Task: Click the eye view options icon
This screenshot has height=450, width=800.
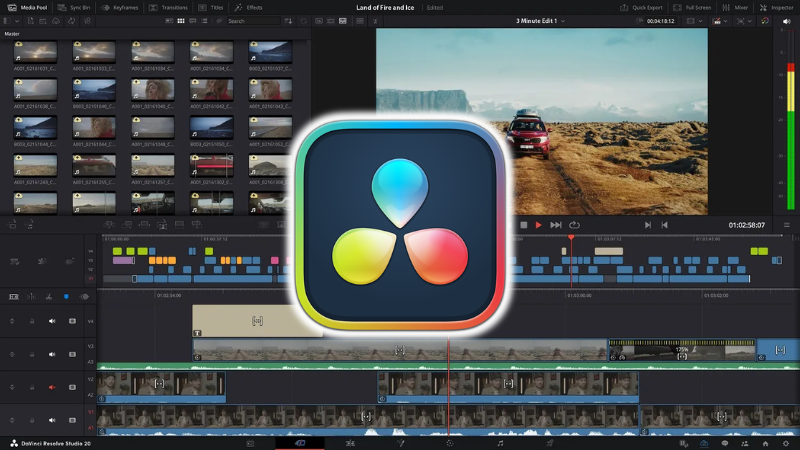Action: click(x=84, y=297)
